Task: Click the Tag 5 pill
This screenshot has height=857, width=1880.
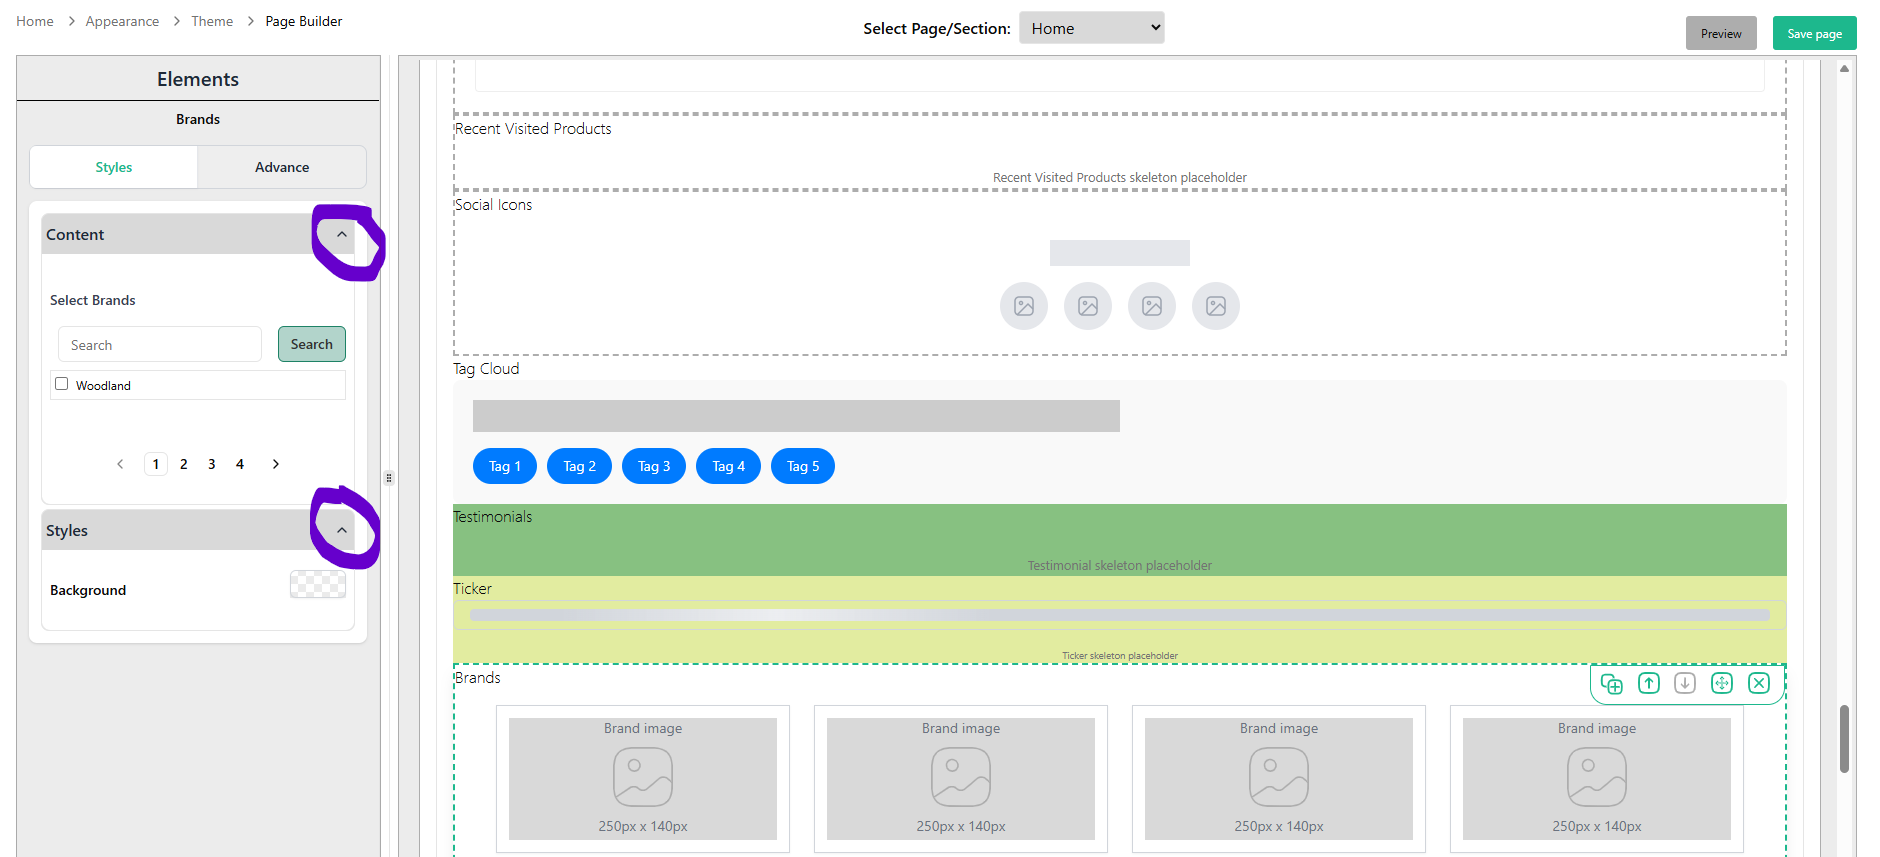Action: tap(803, 466)
